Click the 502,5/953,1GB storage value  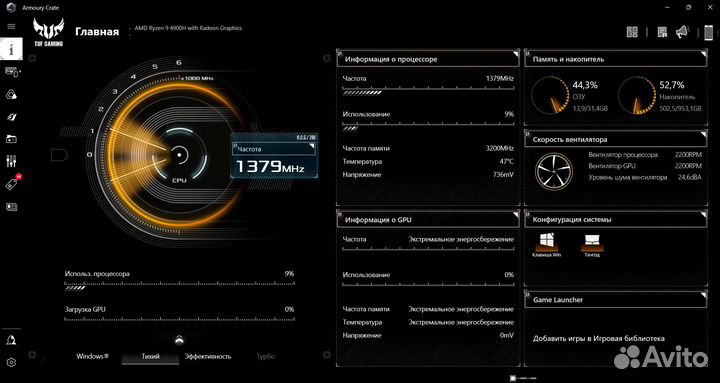point(681,109)
